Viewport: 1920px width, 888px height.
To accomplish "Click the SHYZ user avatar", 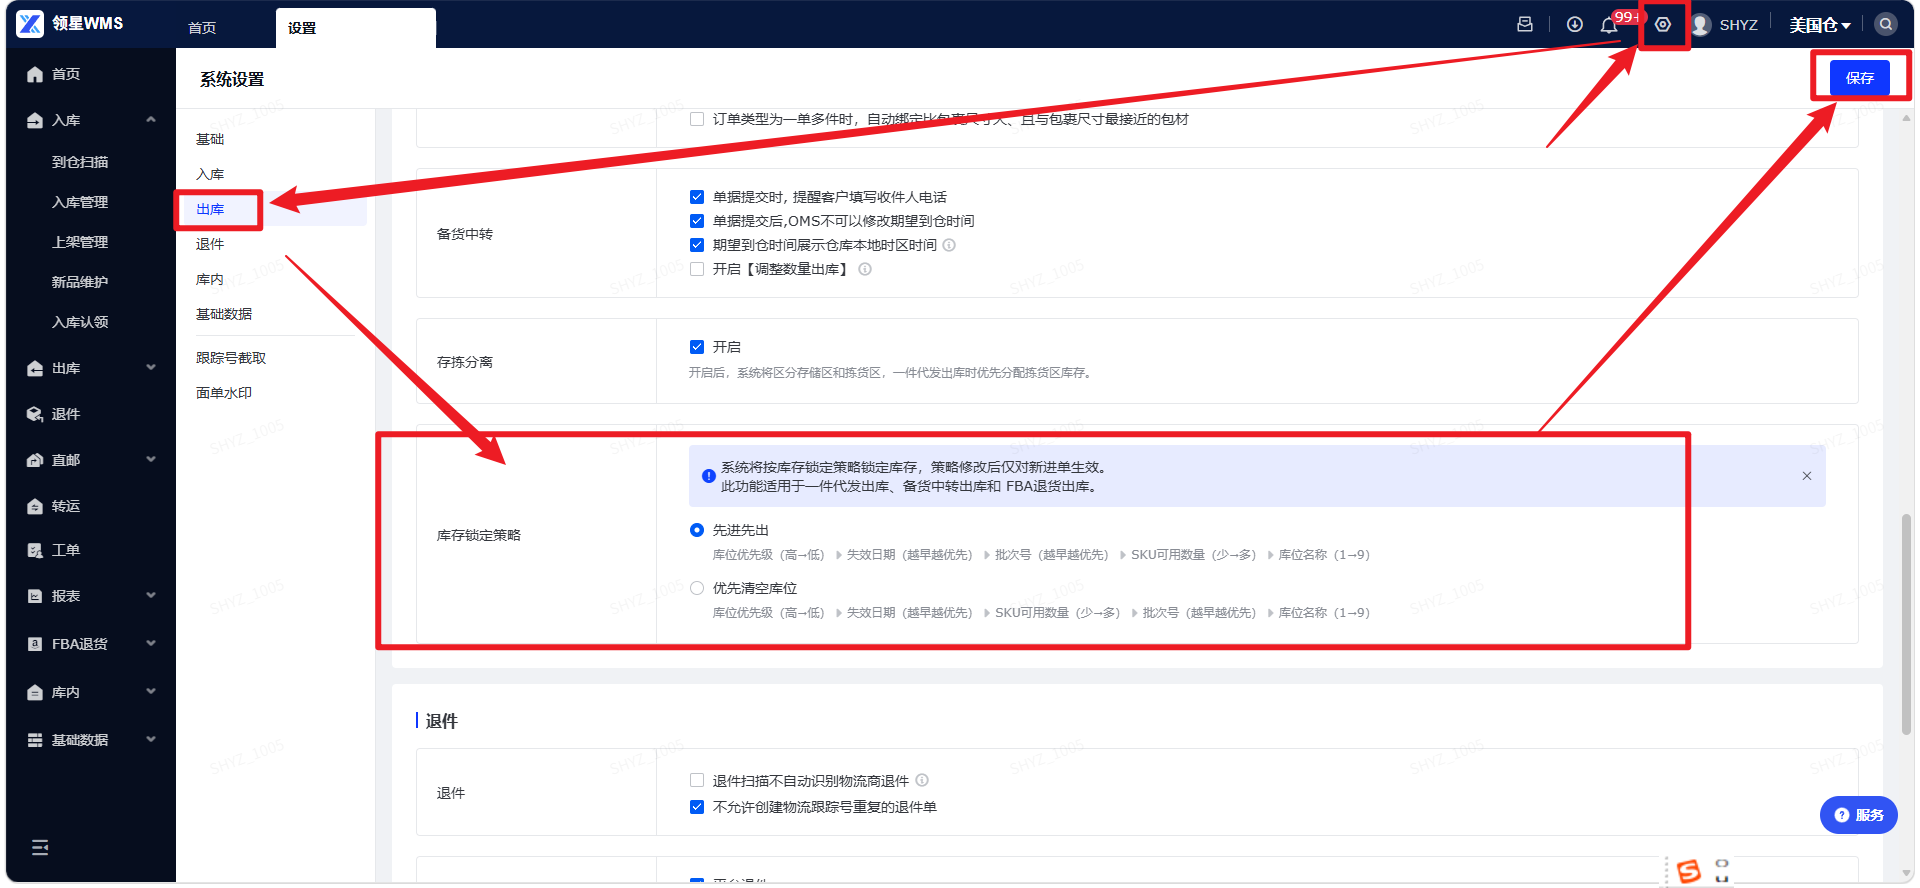I will point(1700,24).
